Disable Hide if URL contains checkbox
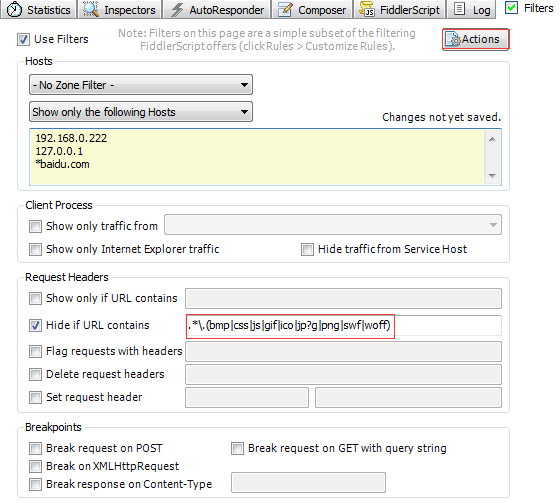Image resolution: width=560 pixels, height=503 pixels. coord(35,325)
